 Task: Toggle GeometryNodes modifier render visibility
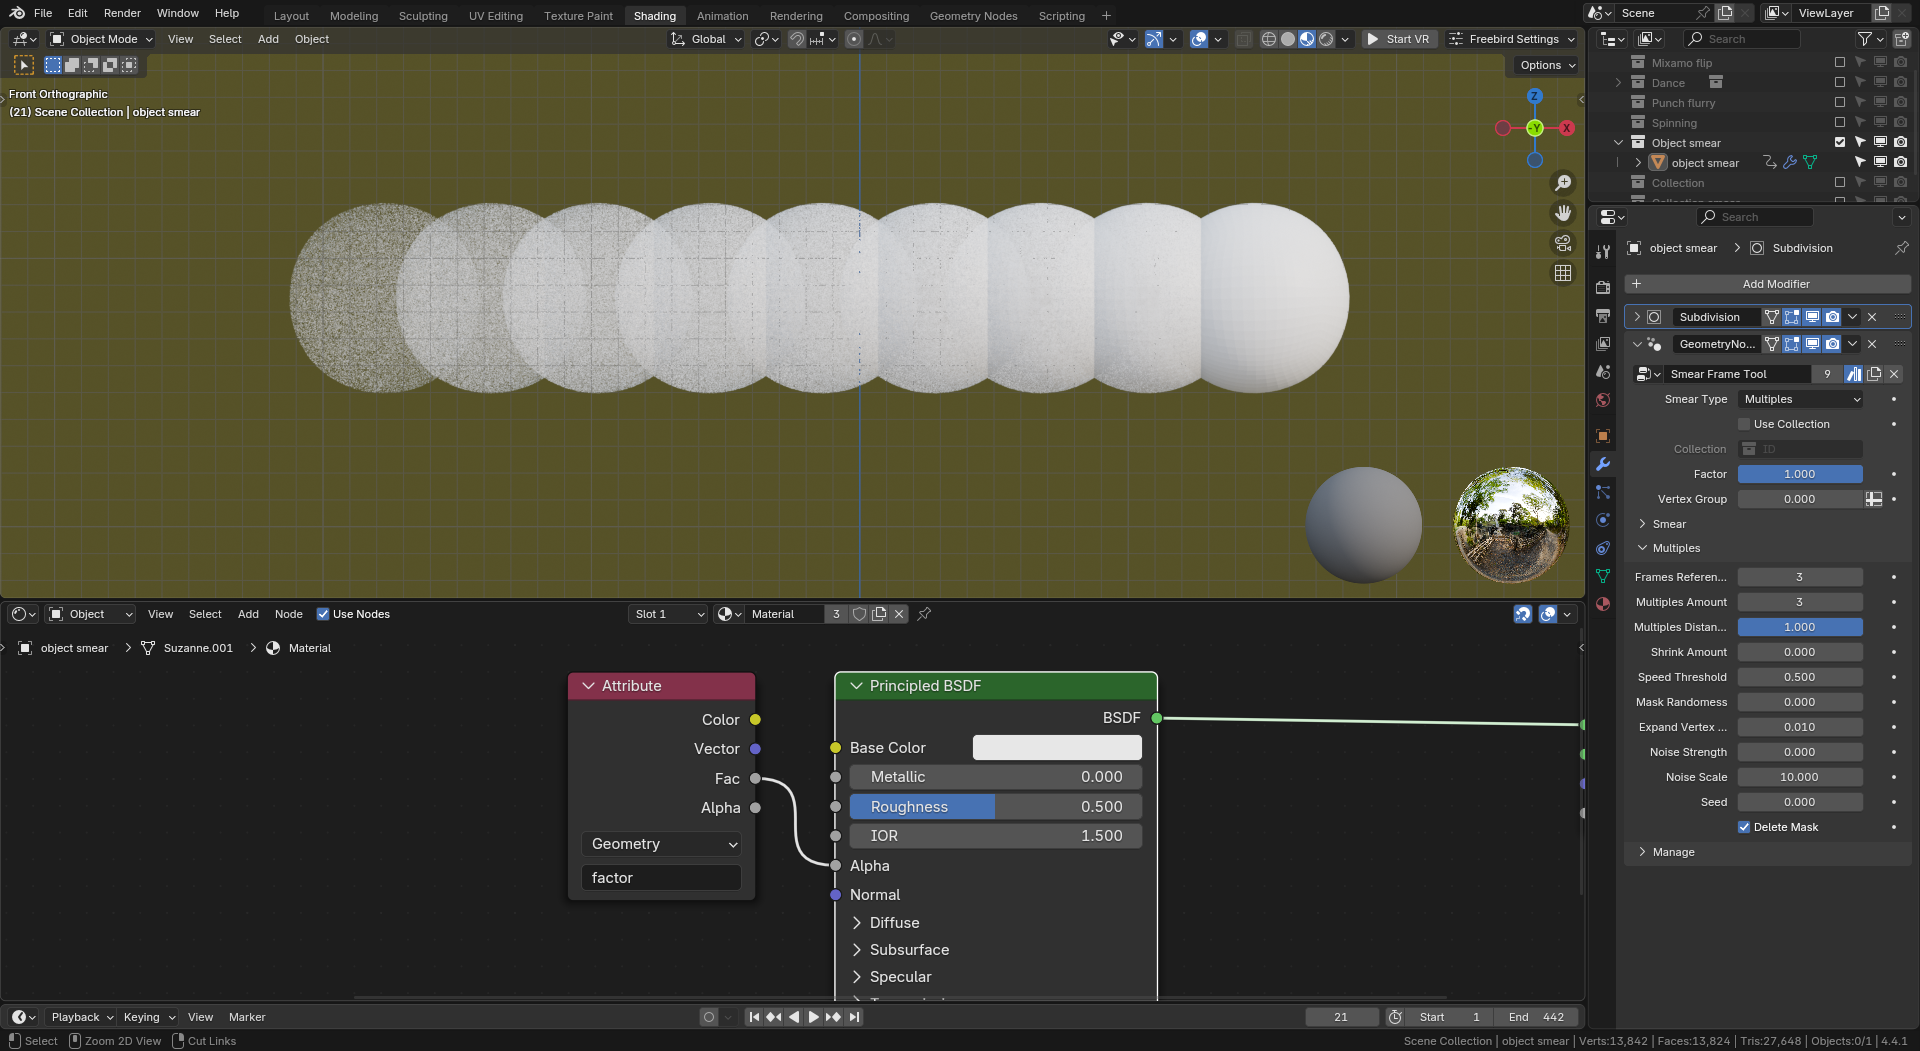[x=1832, y=344]
